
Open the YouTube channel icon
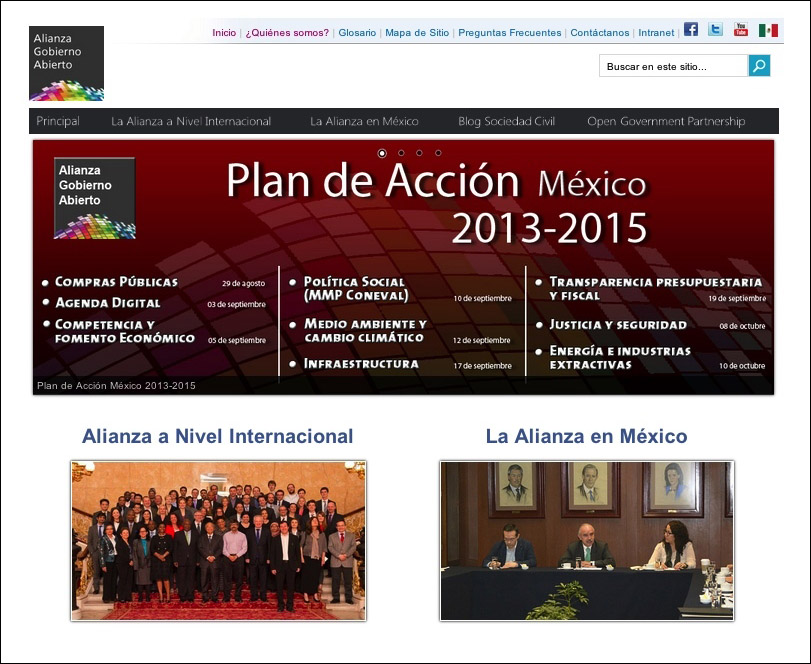click(741, 29)
